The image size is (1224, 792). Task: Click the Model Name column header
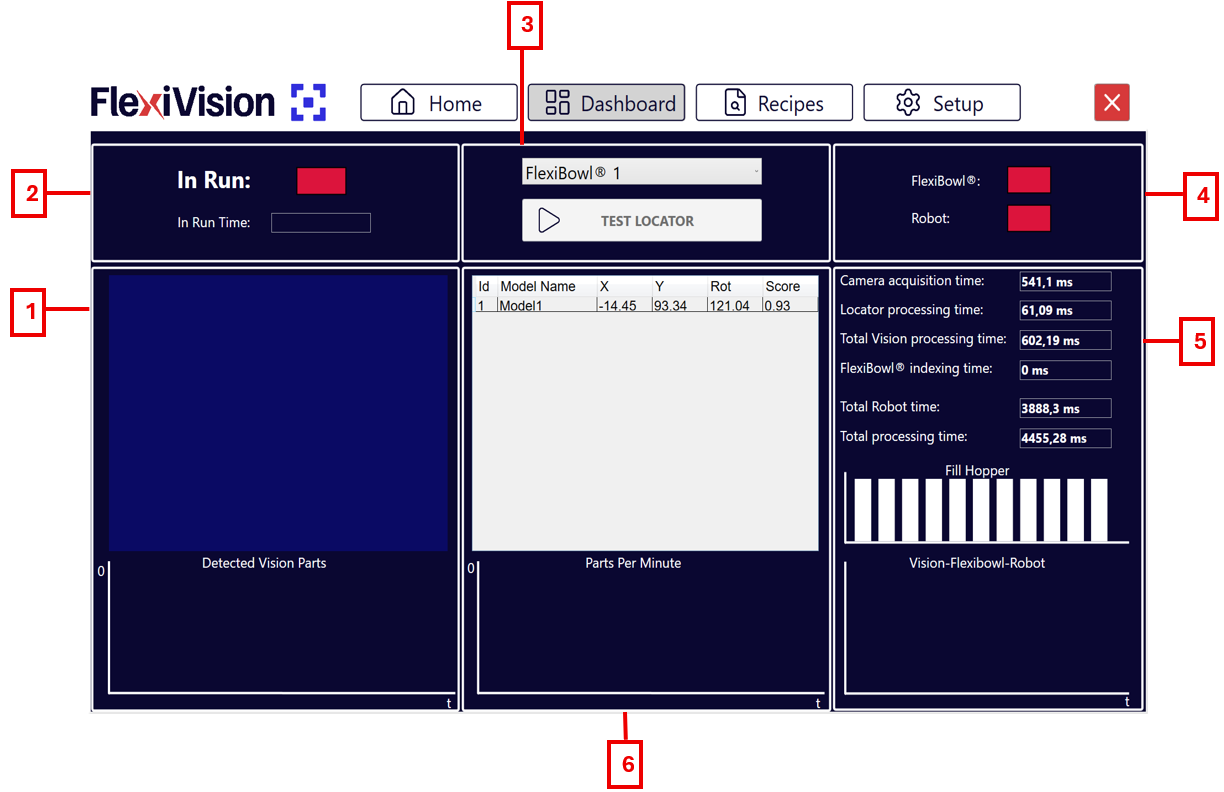pos(547,286)
